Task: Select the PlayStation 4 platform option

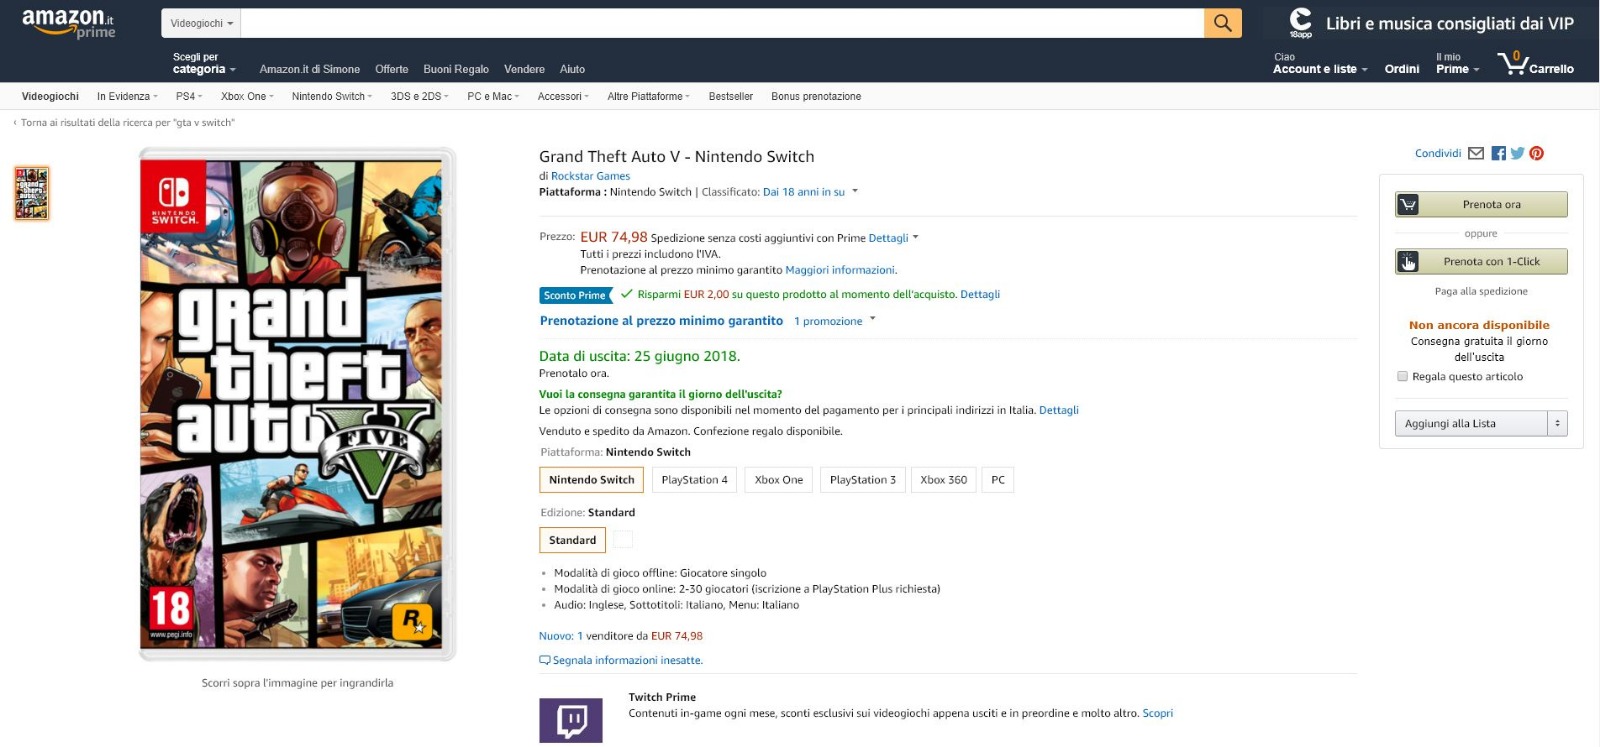Action: tap(694, 480)
